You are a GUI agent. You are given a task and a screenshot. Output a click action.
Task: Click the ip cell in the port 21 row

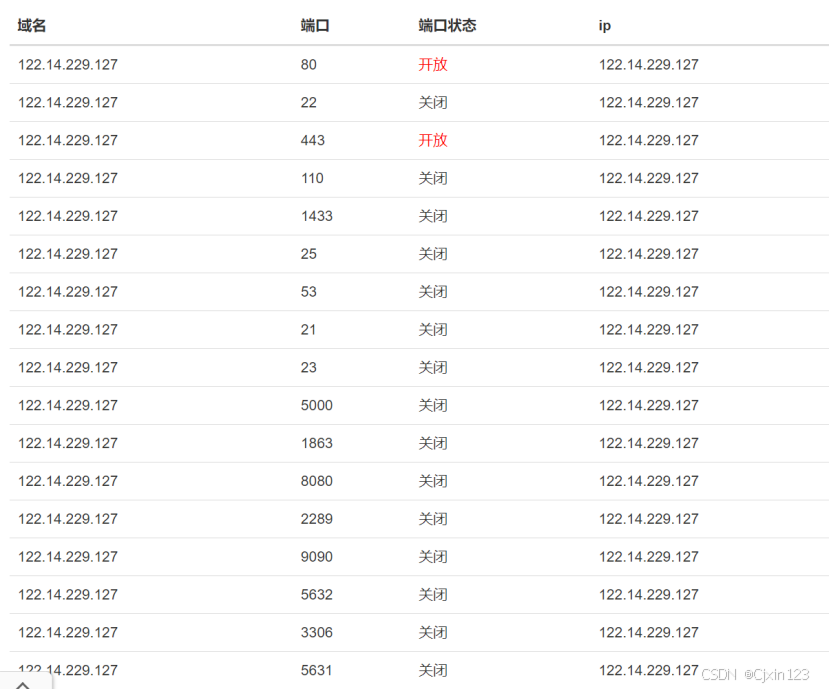click(649, 330)
